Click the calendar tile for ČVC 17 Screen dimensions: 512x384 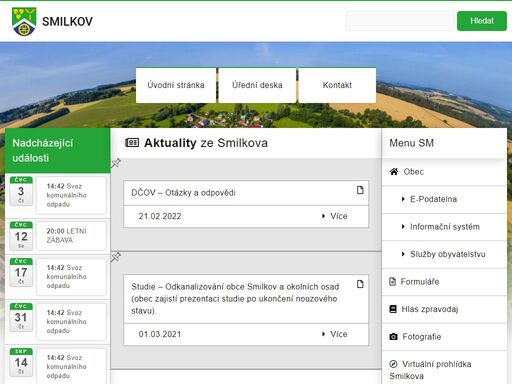pos(21,272)
